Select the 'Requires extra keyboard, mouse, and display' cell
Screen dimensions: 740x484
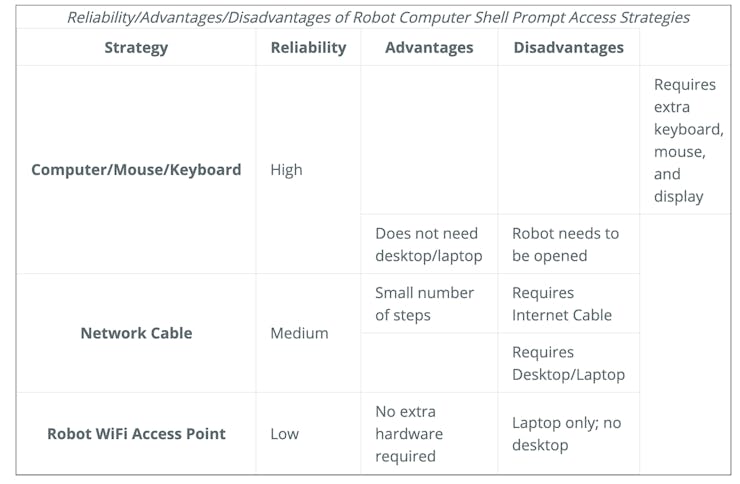pyautogui.click(x=686, y=140)
